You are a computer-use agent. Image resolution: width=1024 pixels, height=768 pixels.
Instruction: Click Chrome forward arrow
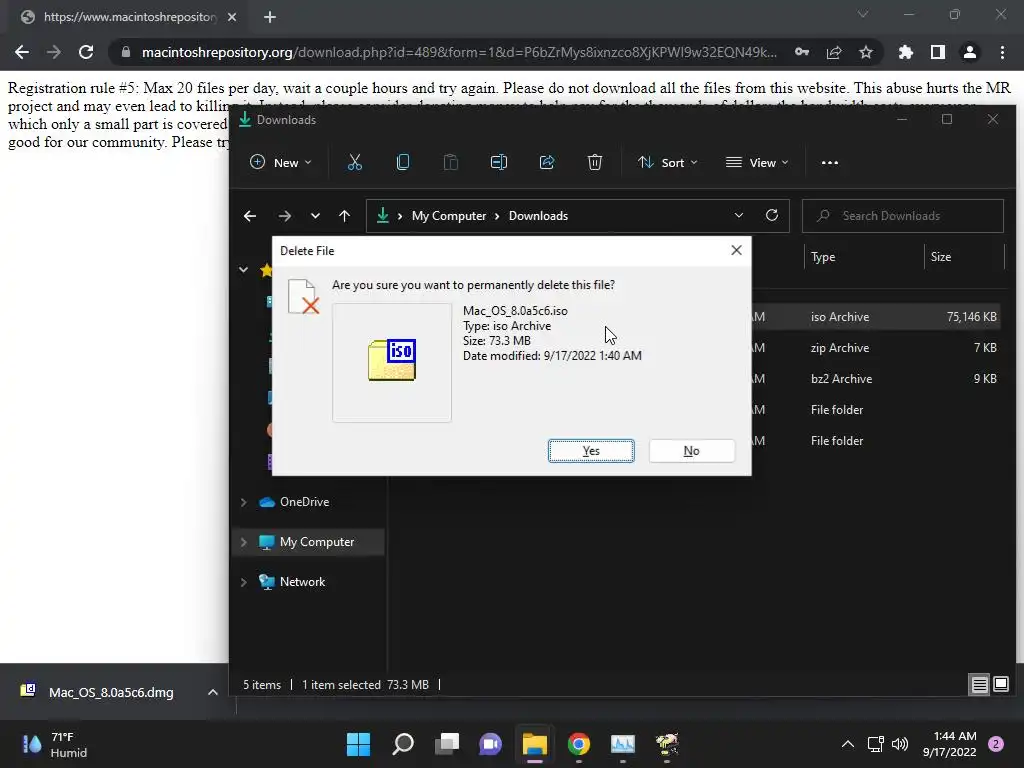[54, 52]
